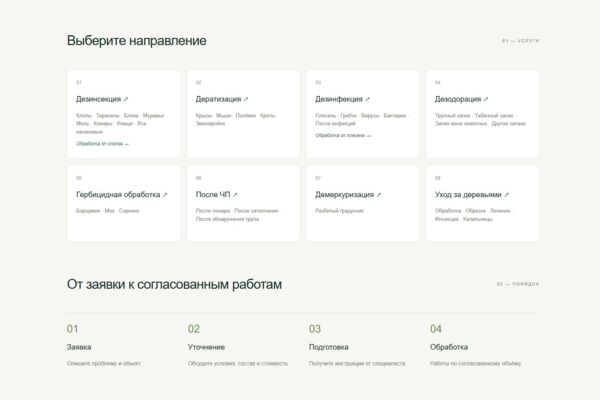600x400 pixels.
Task: Click the Подготовка step title
Action: [328, 347]
